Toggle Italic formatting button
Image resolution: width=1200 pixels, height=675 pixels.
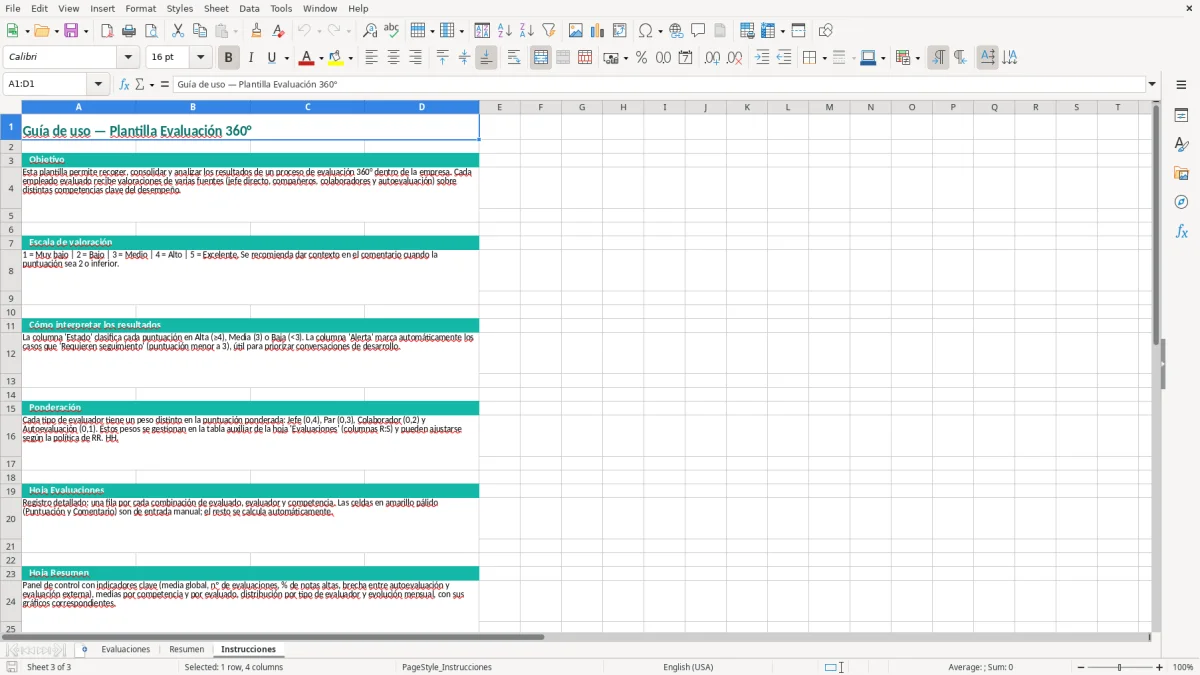[x=250, y=58]
